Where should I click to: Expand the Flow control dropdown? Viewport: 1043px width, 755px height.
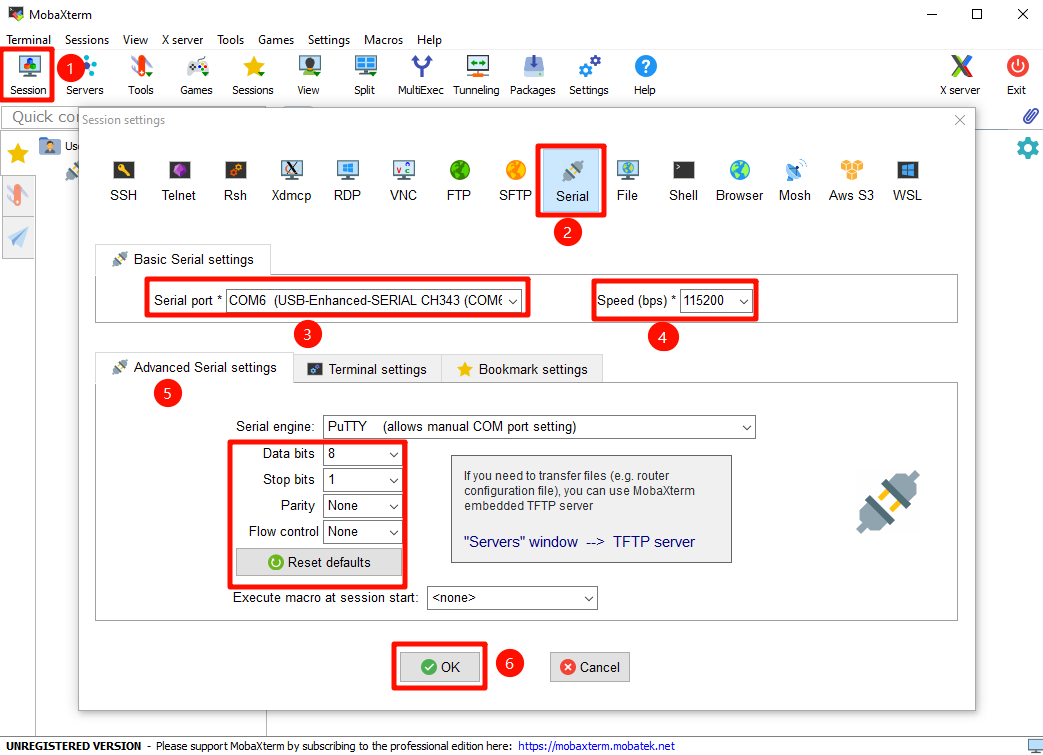click(393, 532)
